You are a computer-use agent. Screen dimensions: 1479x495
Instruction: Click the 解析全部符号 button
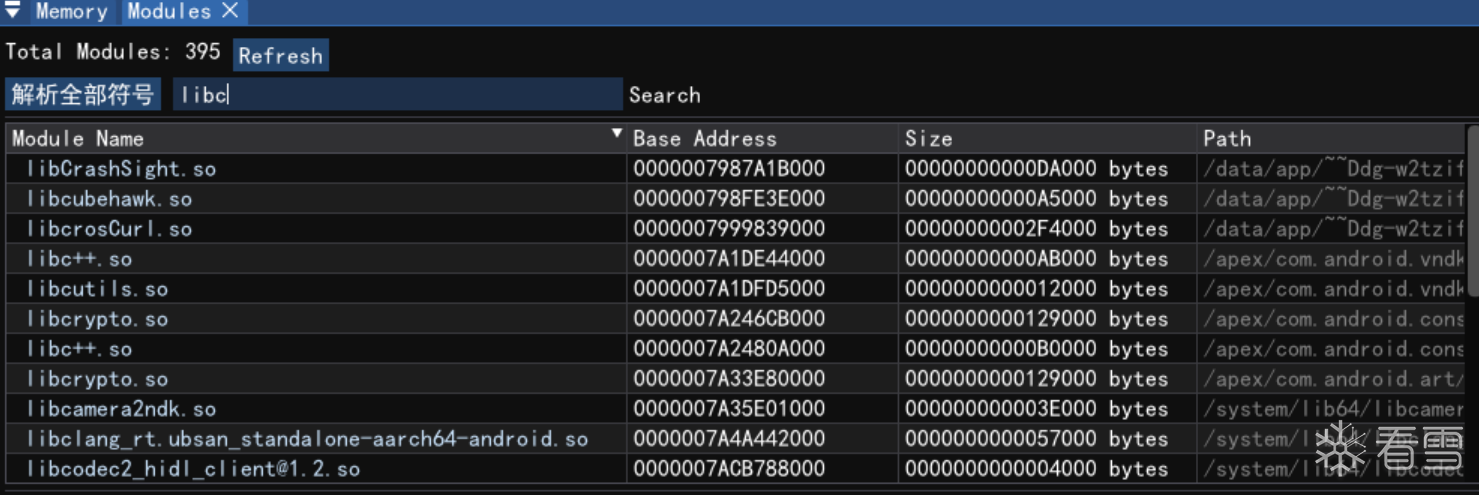(83, 95)
